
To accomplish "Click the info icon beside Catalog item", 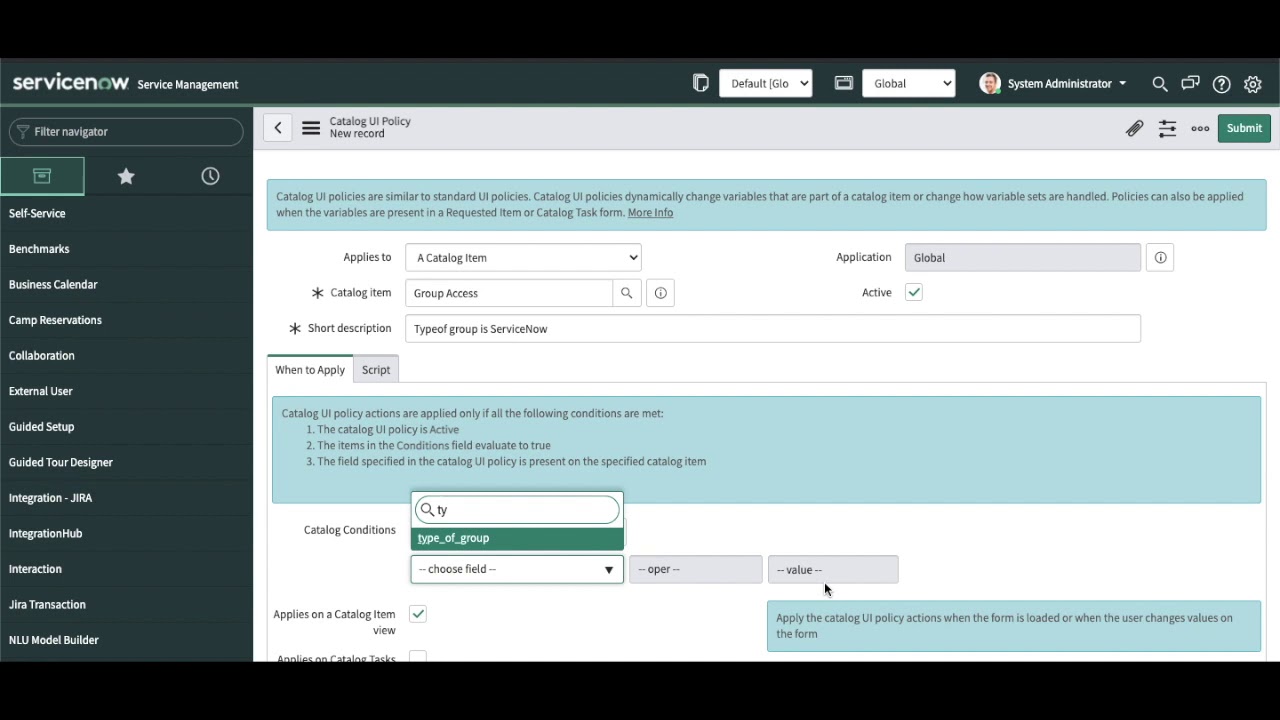I will click(661, 293).
